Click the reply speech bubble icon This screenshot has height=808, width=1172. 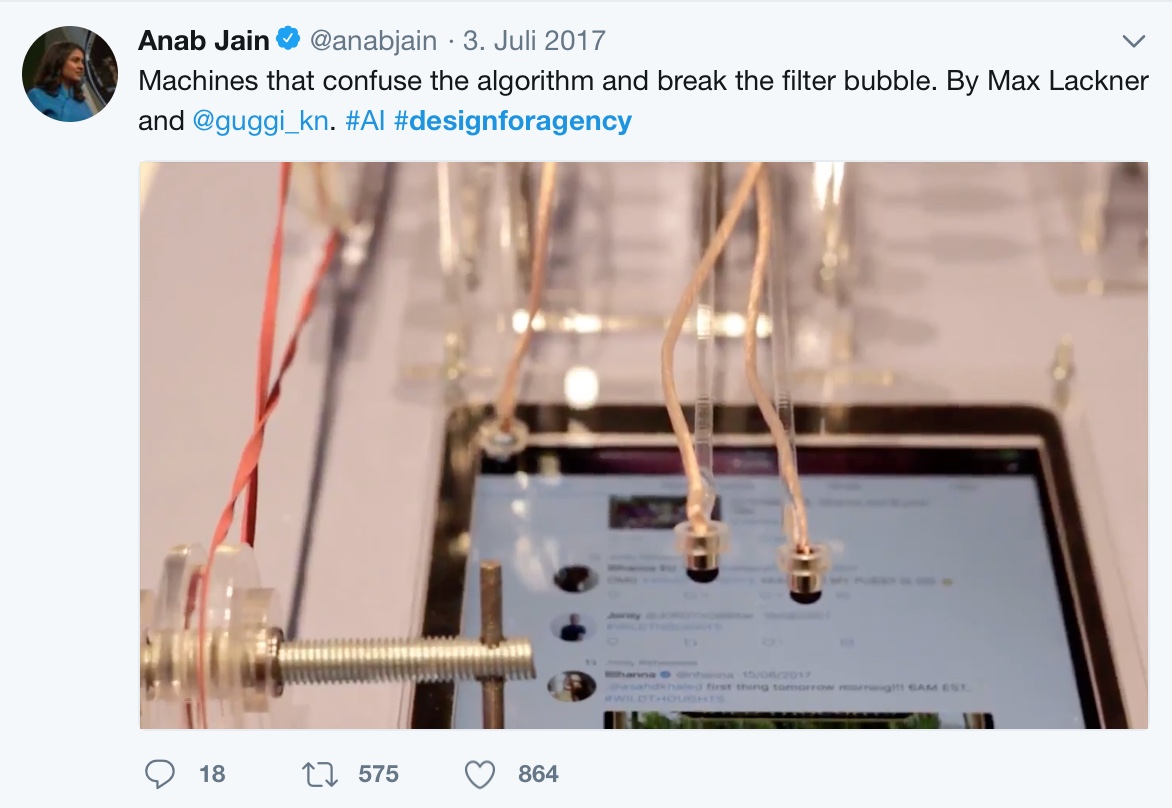point(159,774)
